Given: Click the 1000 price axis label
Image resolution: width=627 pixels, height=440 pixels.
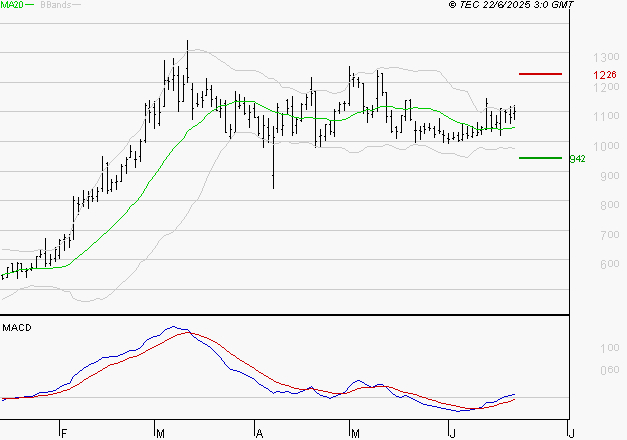Looking at the screenshot, I should [606, 146].
